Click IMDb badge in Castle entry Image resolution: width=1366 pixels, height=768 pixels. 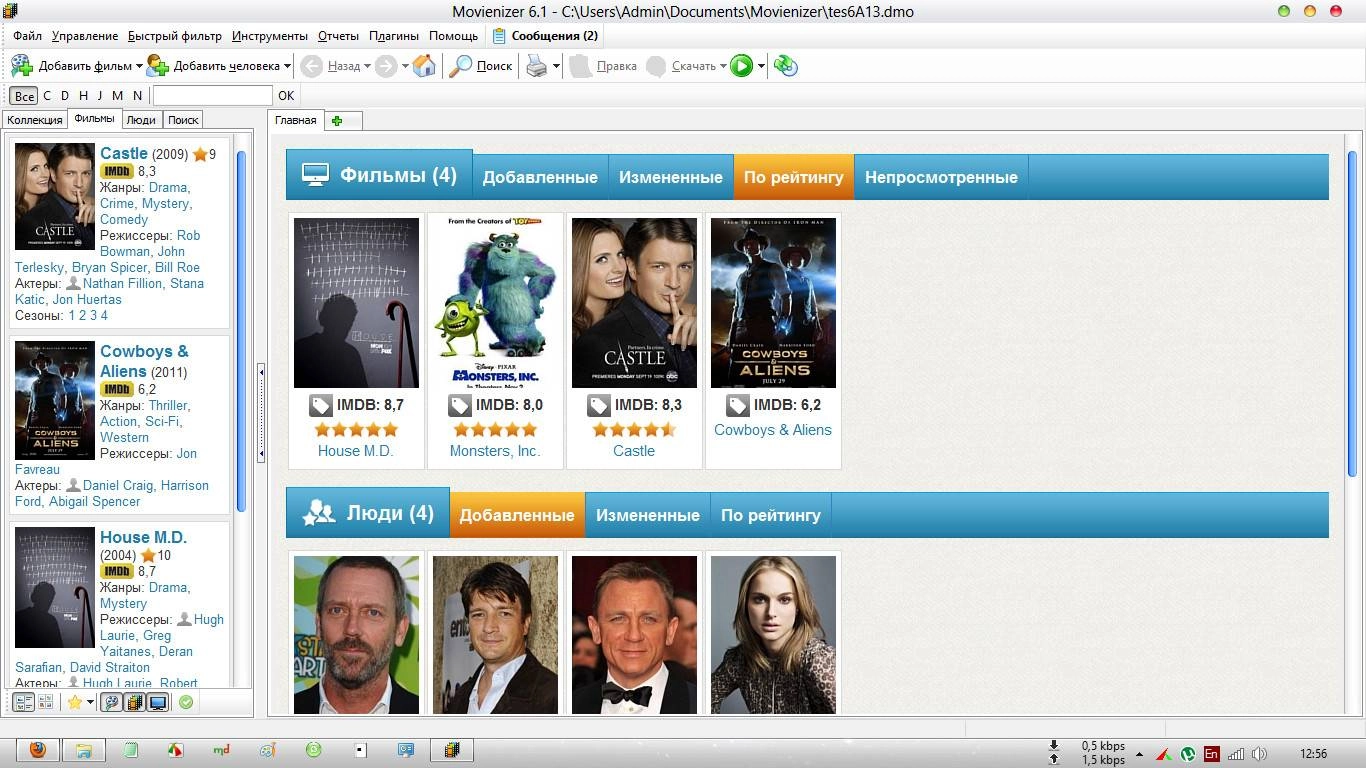point(117,172)
